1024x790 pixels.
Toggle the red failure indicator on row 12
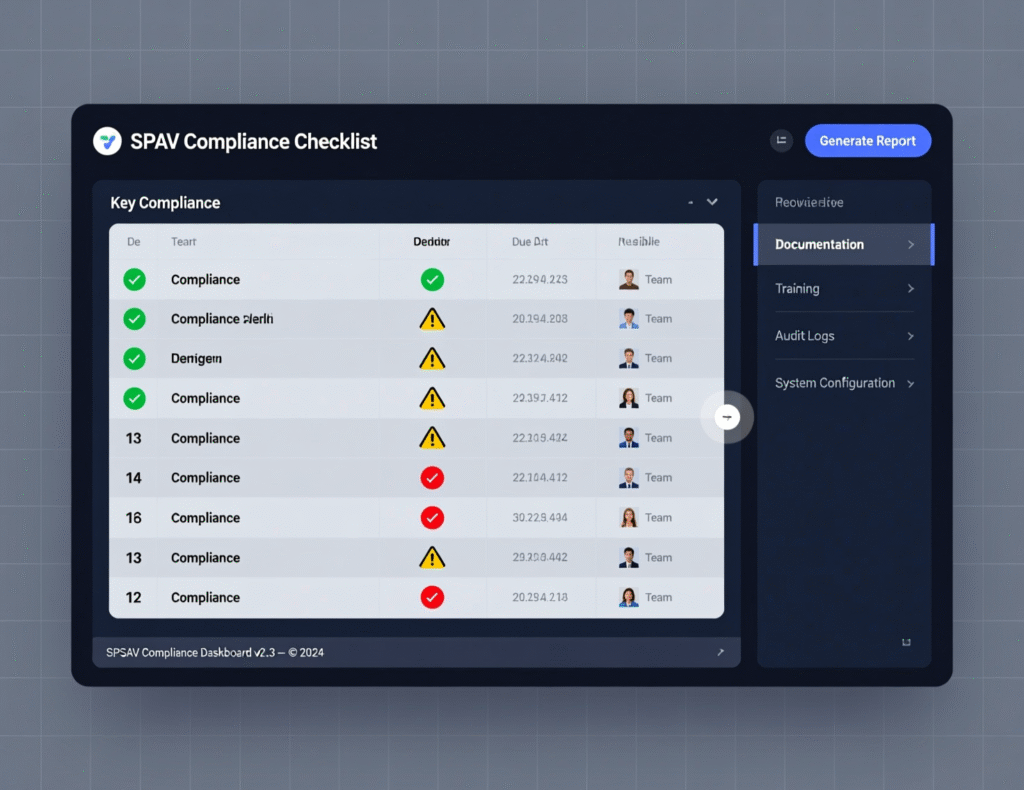pos(432,597)
